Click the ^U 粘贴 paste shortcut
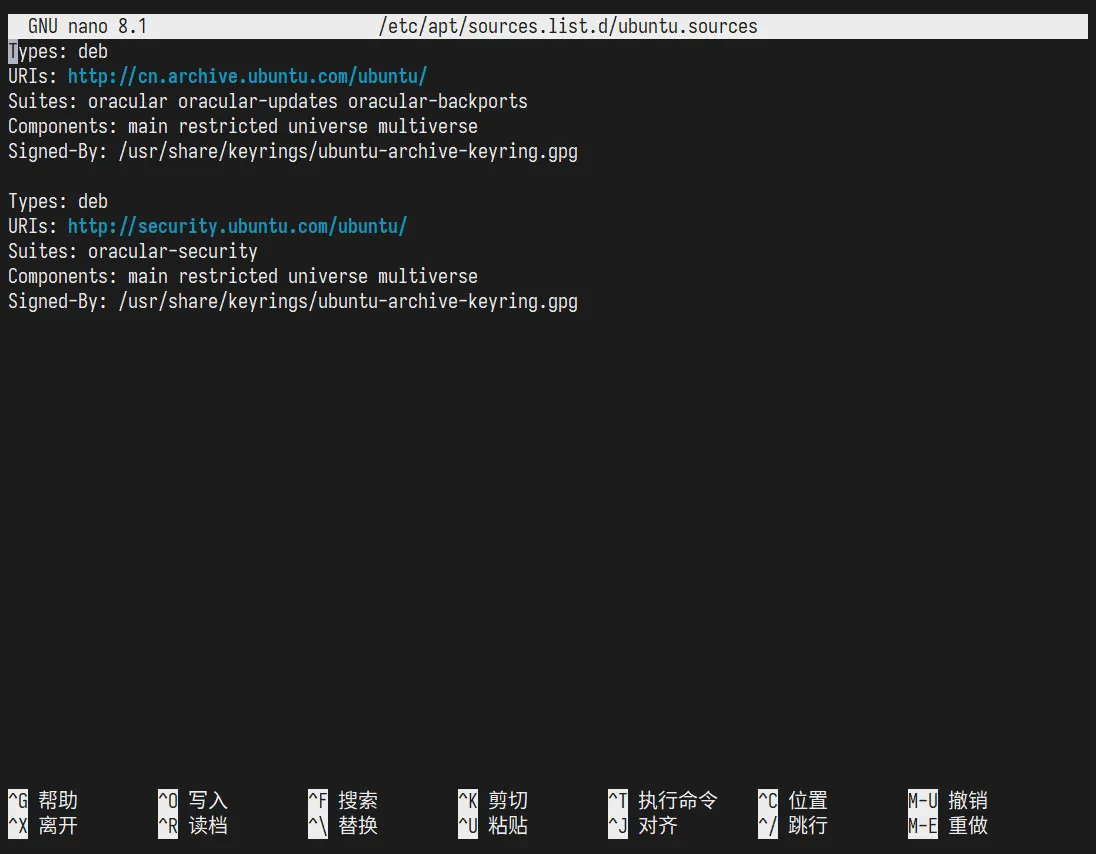 click(493, 826)
